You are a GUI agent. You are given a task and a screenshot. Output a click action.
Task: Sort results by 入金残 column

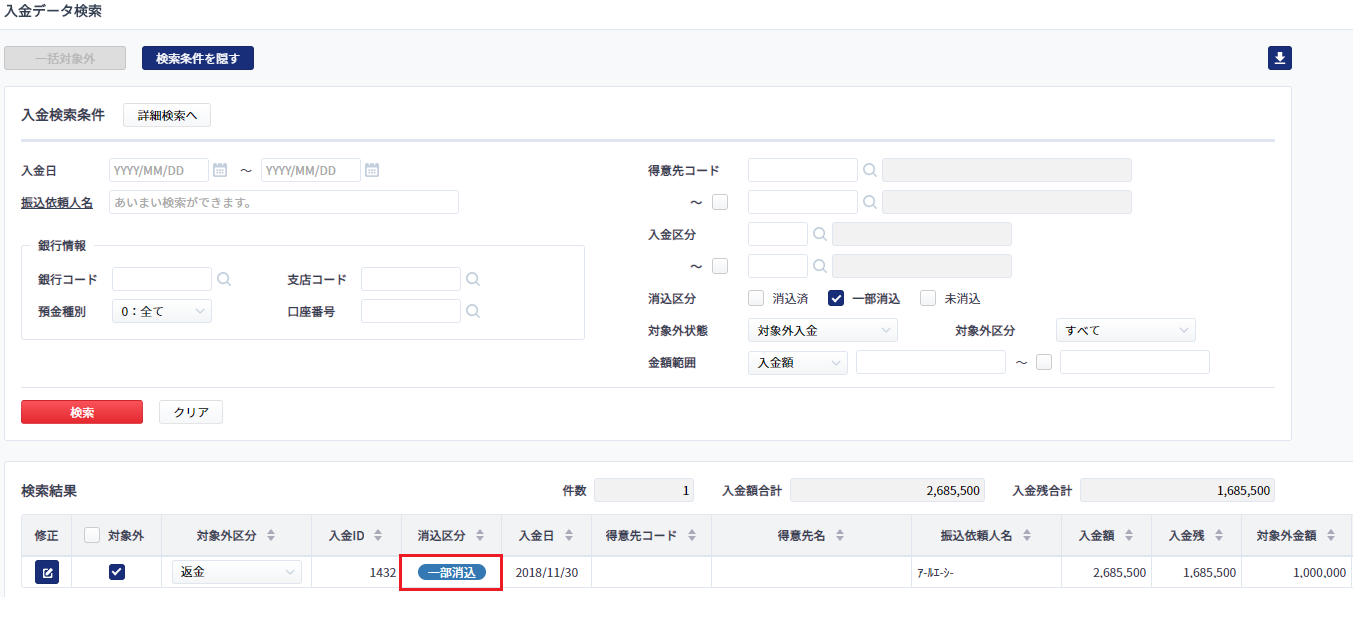tap(1219, 535)
